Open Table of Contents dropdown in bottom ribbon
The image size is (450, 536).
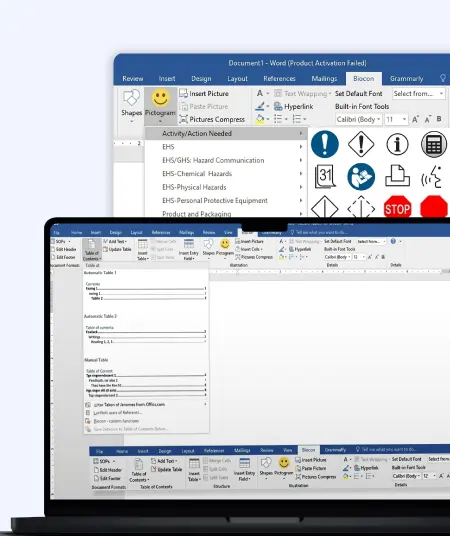tap(138, 470)
